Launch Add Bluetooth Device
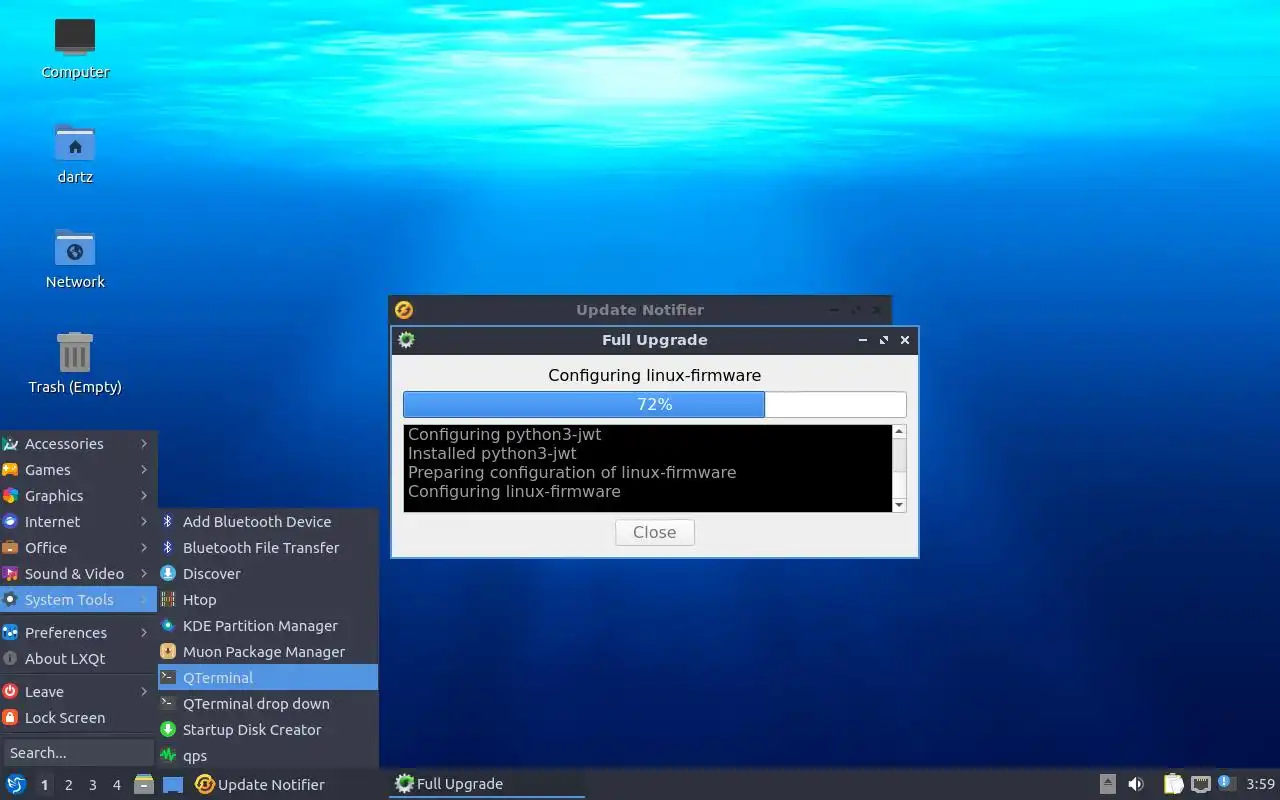The width and height of the screenshot is (1280, 800). pos(268,521)
